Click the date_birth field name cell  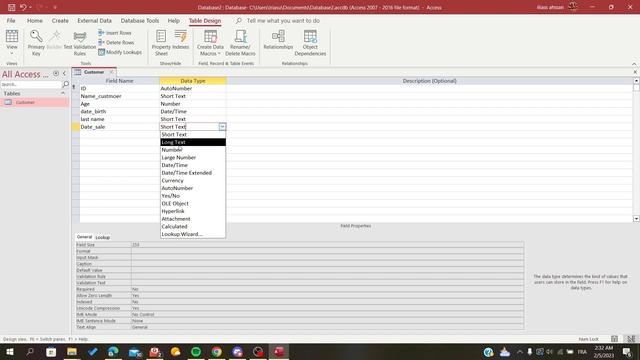coord(119,111)
